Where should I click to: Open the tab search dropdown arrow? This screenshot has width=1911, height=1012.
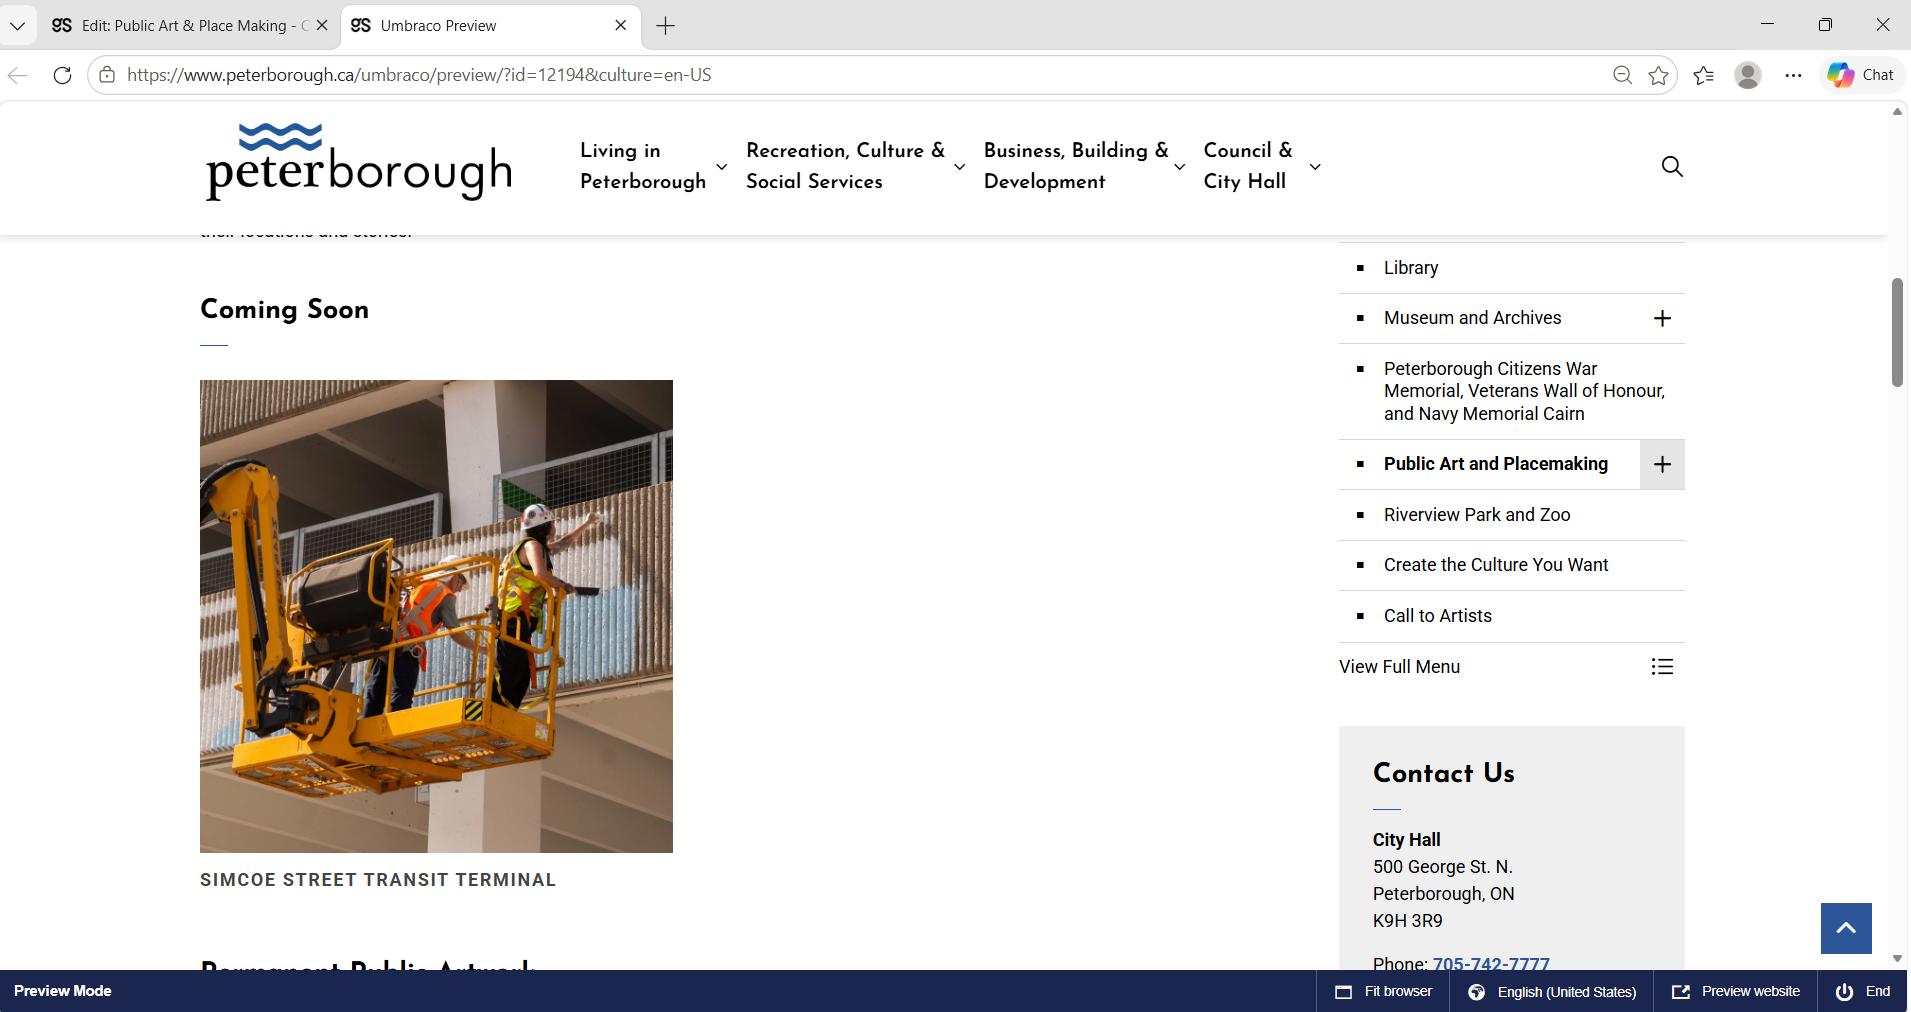[17, 26]
